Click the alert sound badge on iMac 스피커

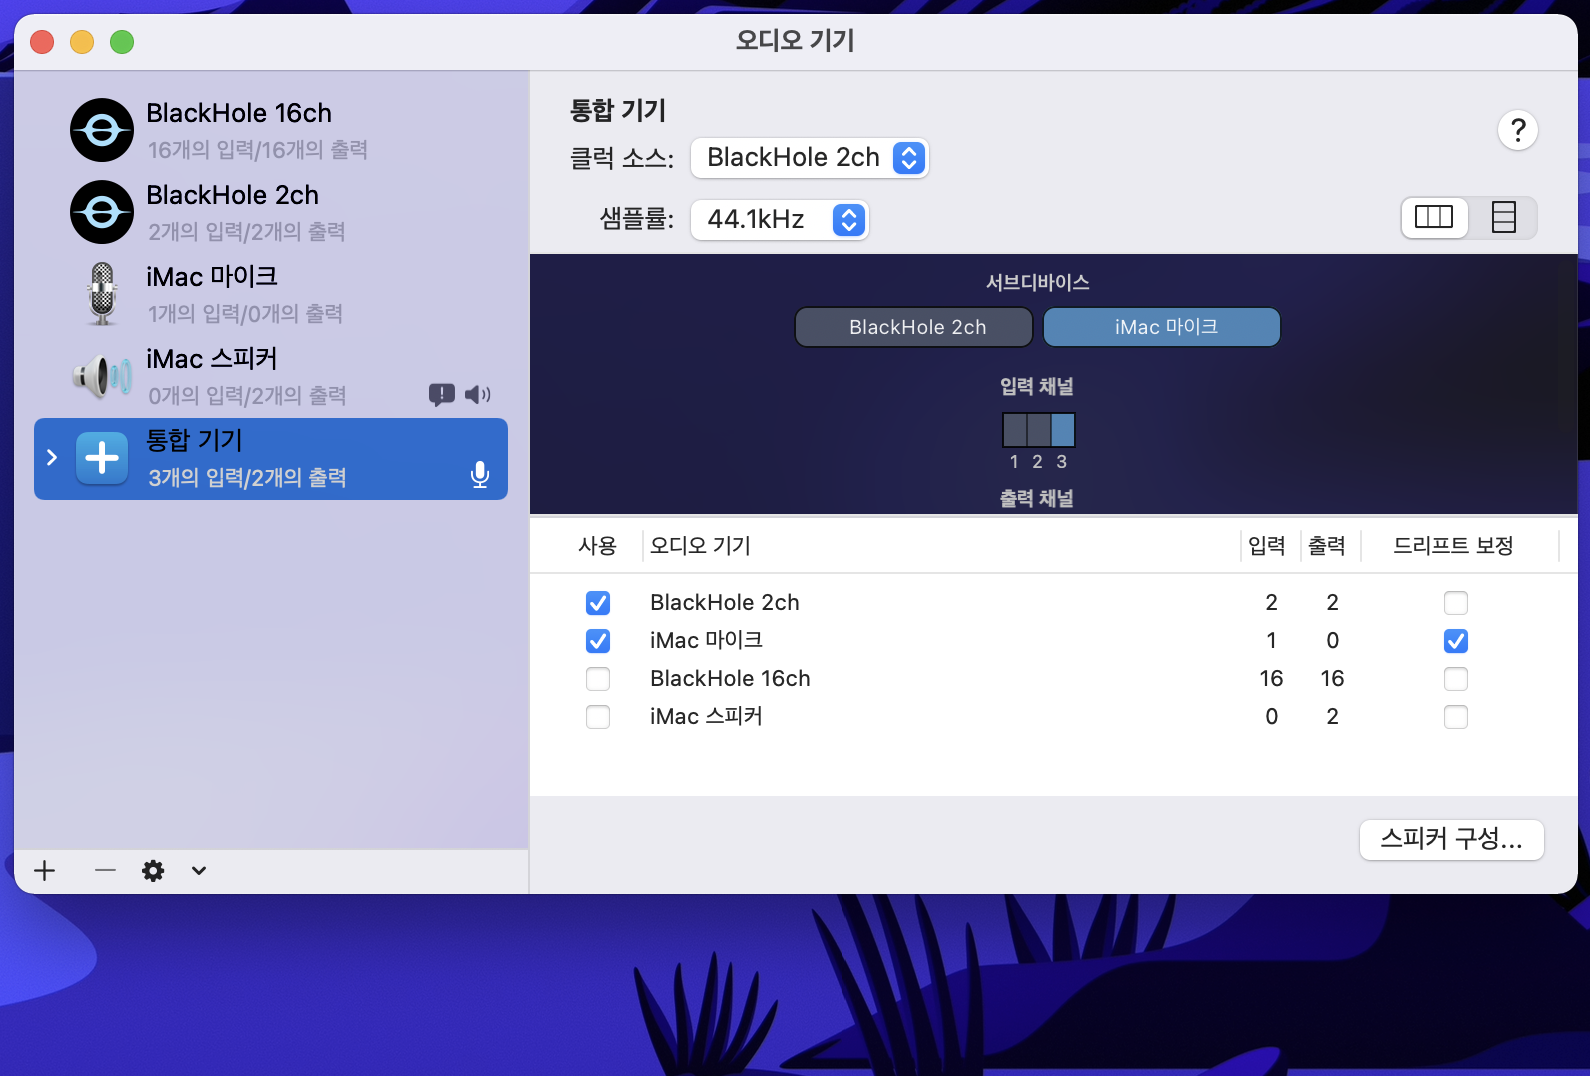coord(442,394)
